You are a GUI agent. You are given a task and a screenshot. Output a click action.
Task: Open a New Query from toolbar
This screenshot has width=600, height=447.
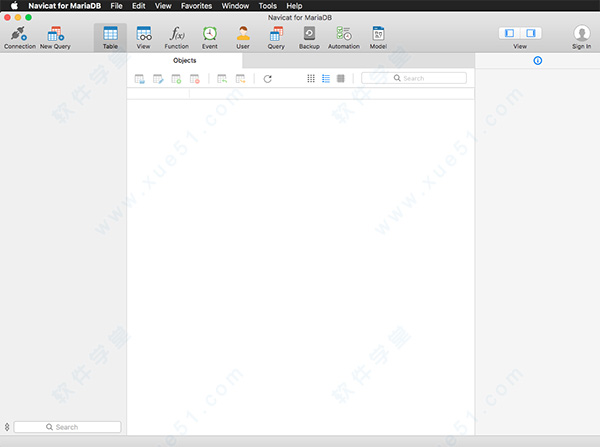(x=55, y=37)
